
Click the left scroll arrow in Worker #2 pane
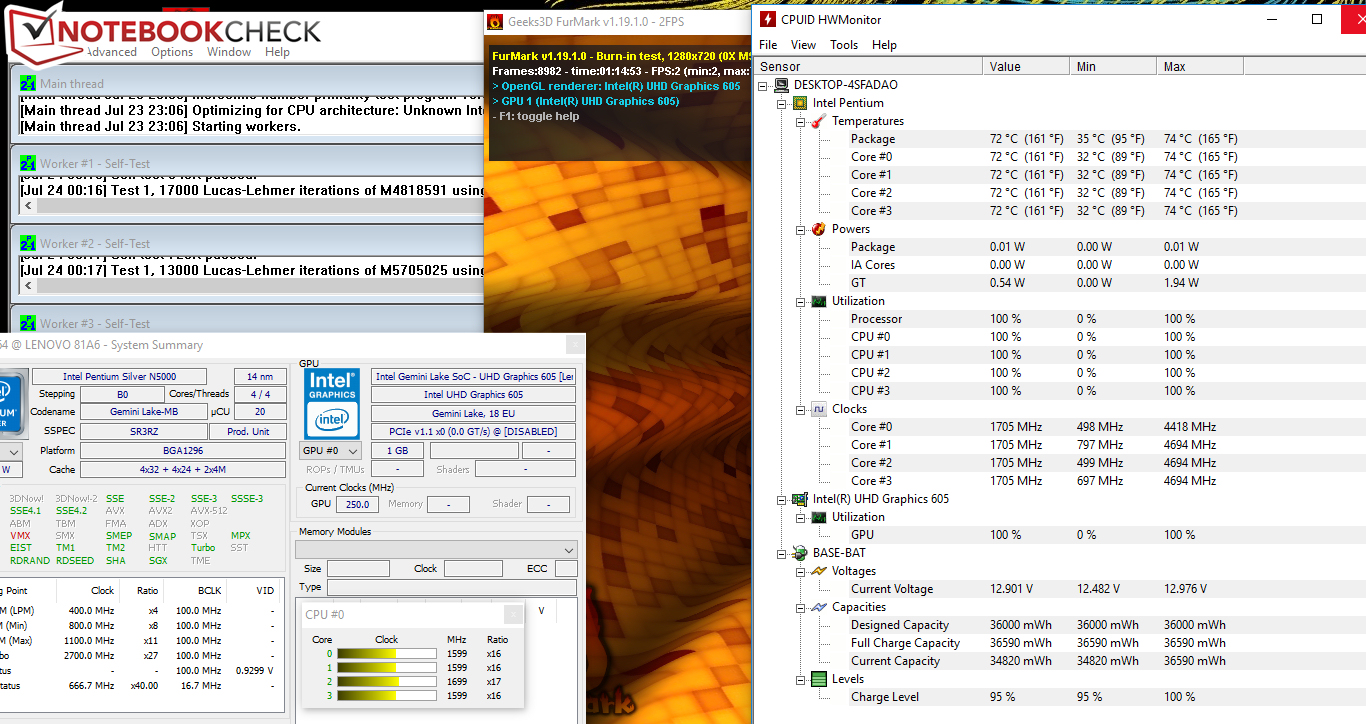click(28, 286)
